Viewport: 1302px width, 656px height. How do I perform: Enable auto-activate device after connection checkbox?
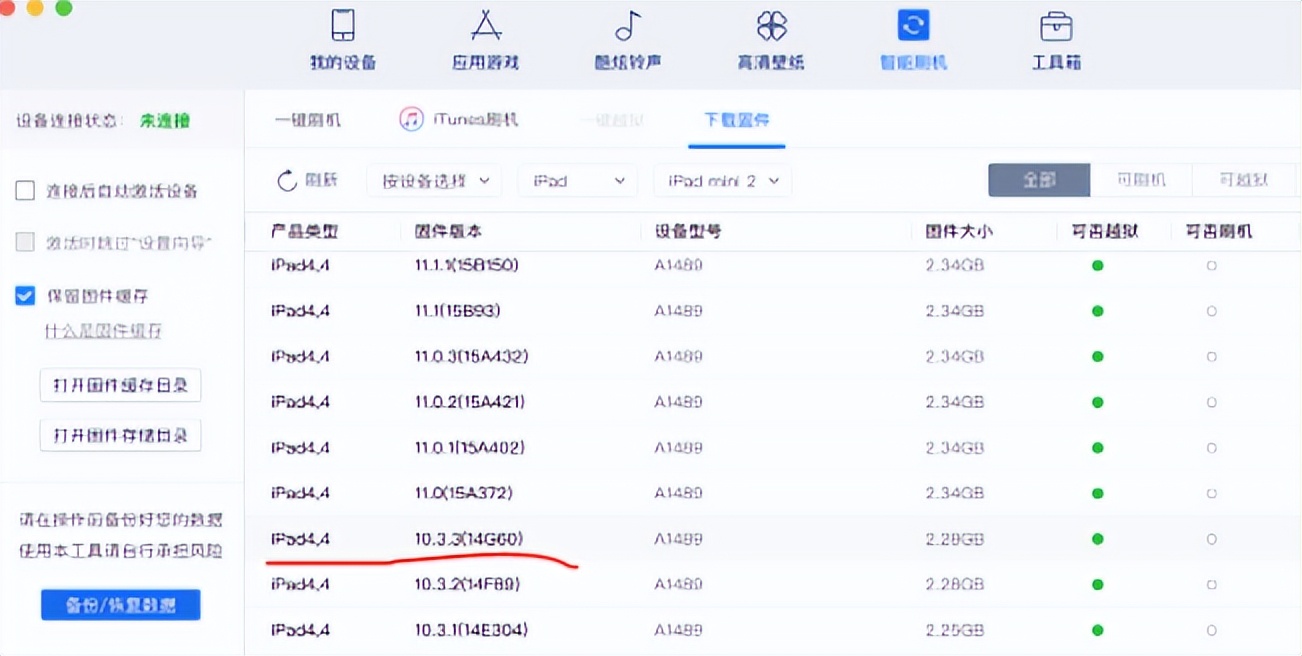coord(24,189)
